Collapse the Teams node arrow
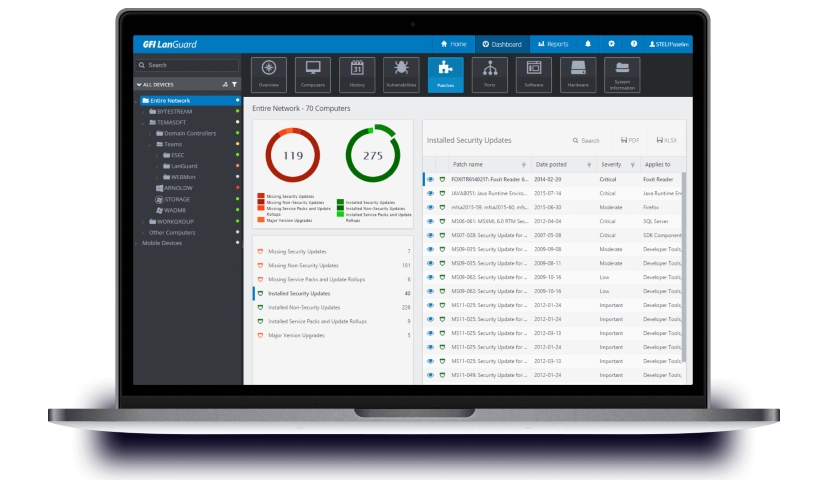Viewport: 840px width, 480px height. [150, 145]
